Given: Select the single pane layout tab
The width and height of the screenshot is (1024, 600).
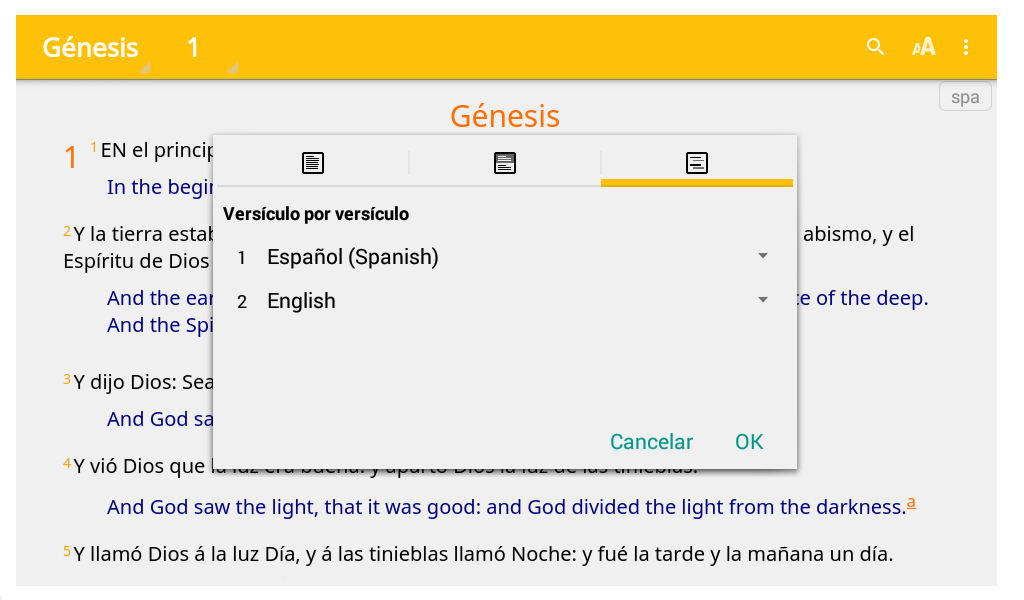Looking at the screenshot, I should pos(313,163).
